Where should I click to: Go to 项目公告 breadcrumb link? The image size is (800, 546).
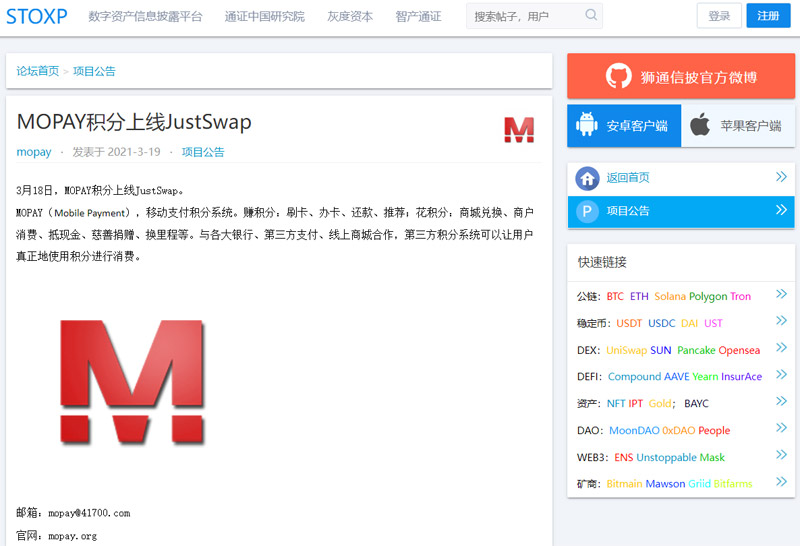[x=94, y=71]
